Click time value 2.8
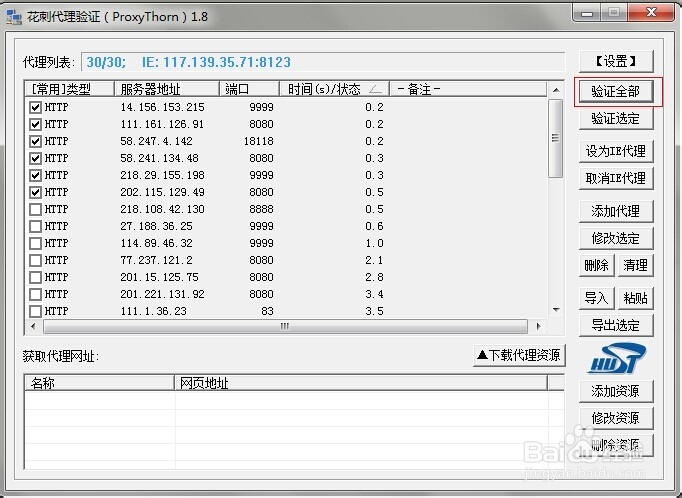682x498 pixels. click(374, 277)
